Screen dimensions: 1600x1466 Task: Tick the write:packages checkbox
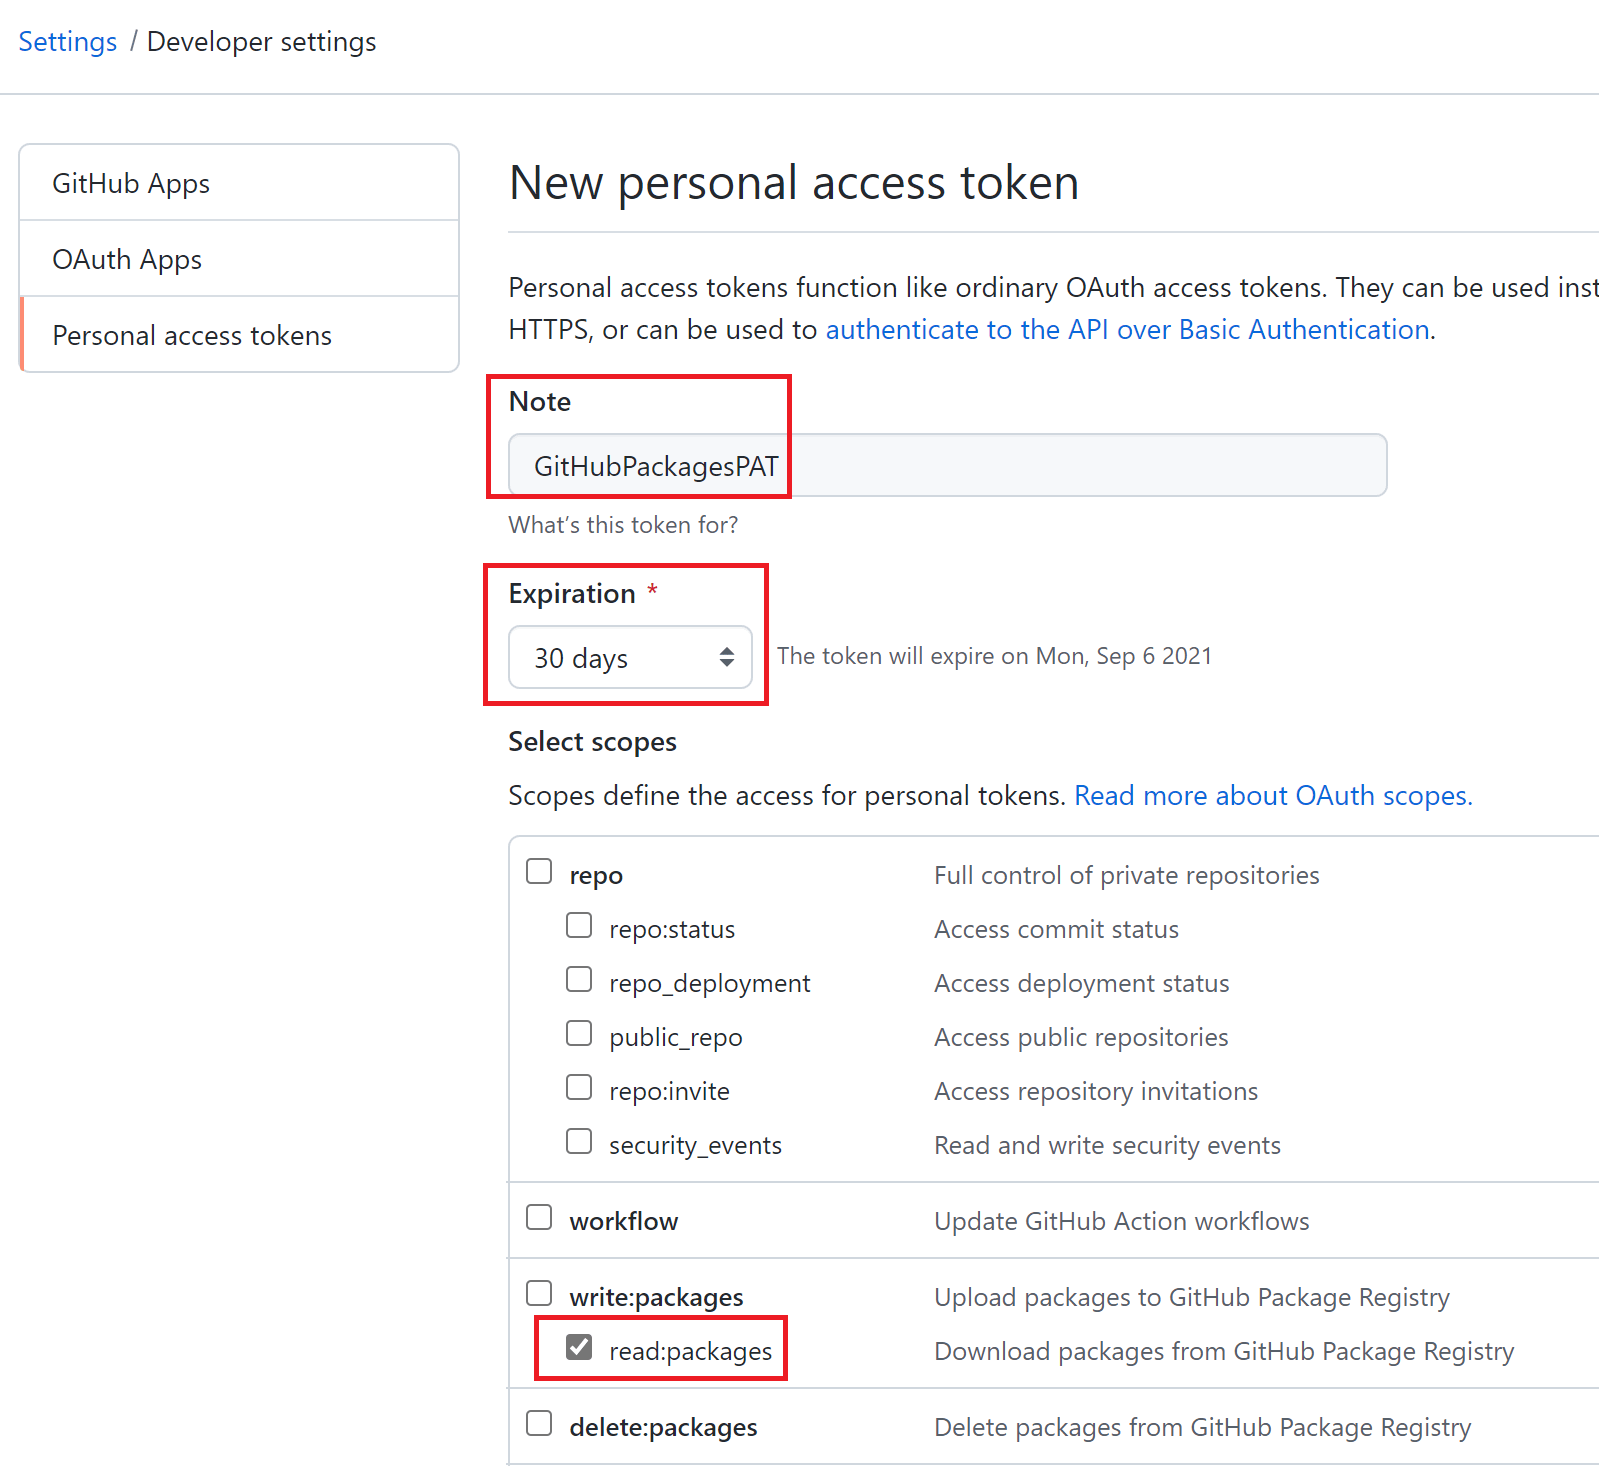click(539, 1294)
